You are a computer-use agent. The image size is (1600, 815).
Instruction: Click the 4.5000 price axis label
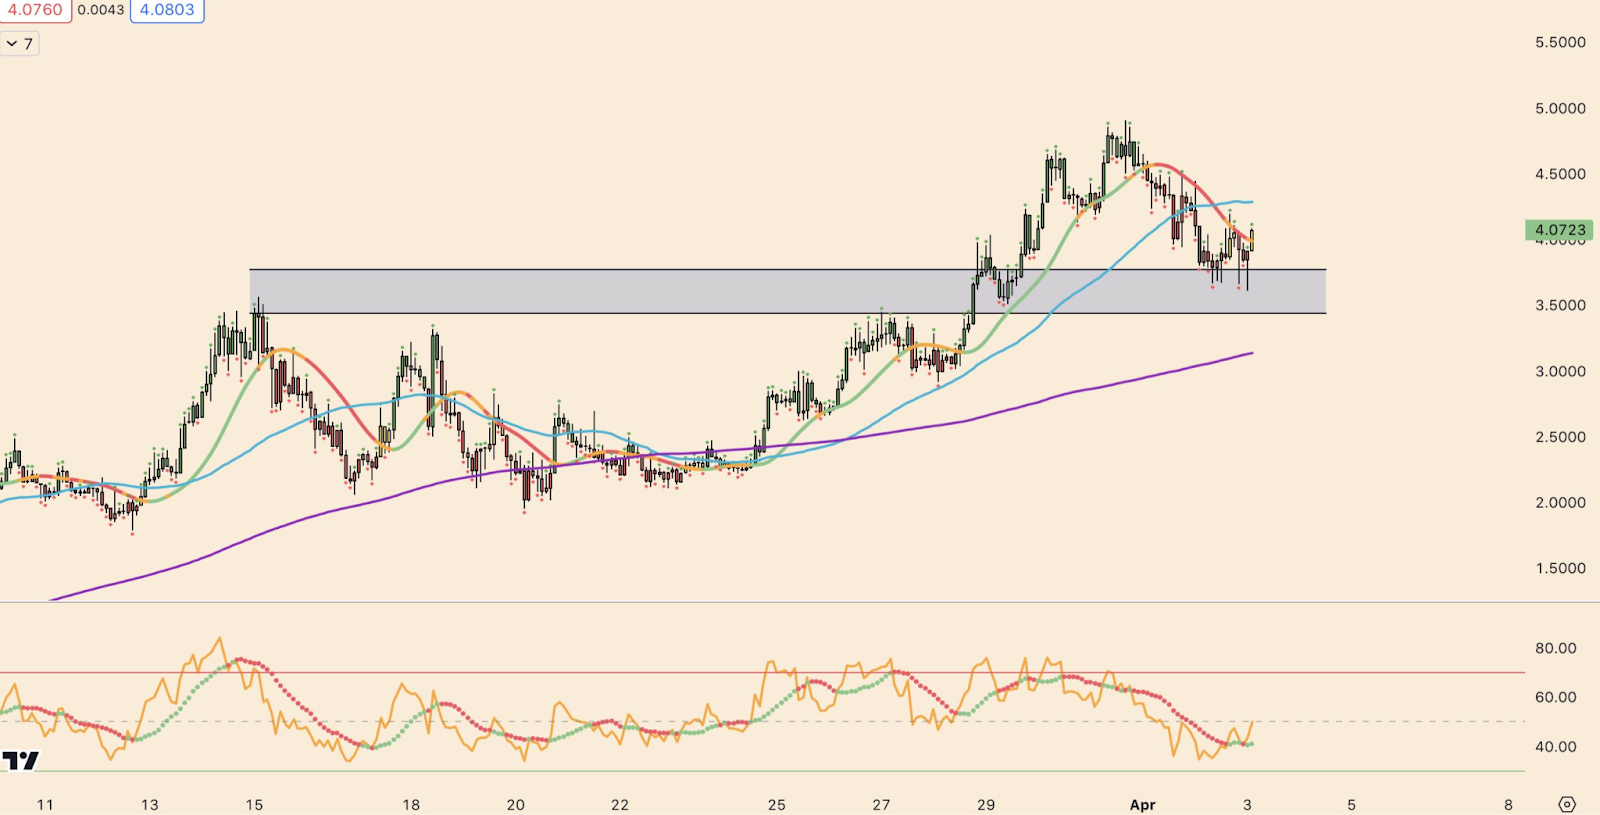pos(1560,174)
